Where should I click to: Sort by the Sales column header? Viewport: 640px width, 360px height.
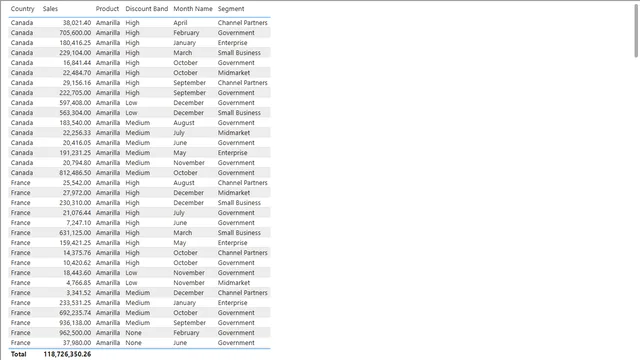(50, 9)
